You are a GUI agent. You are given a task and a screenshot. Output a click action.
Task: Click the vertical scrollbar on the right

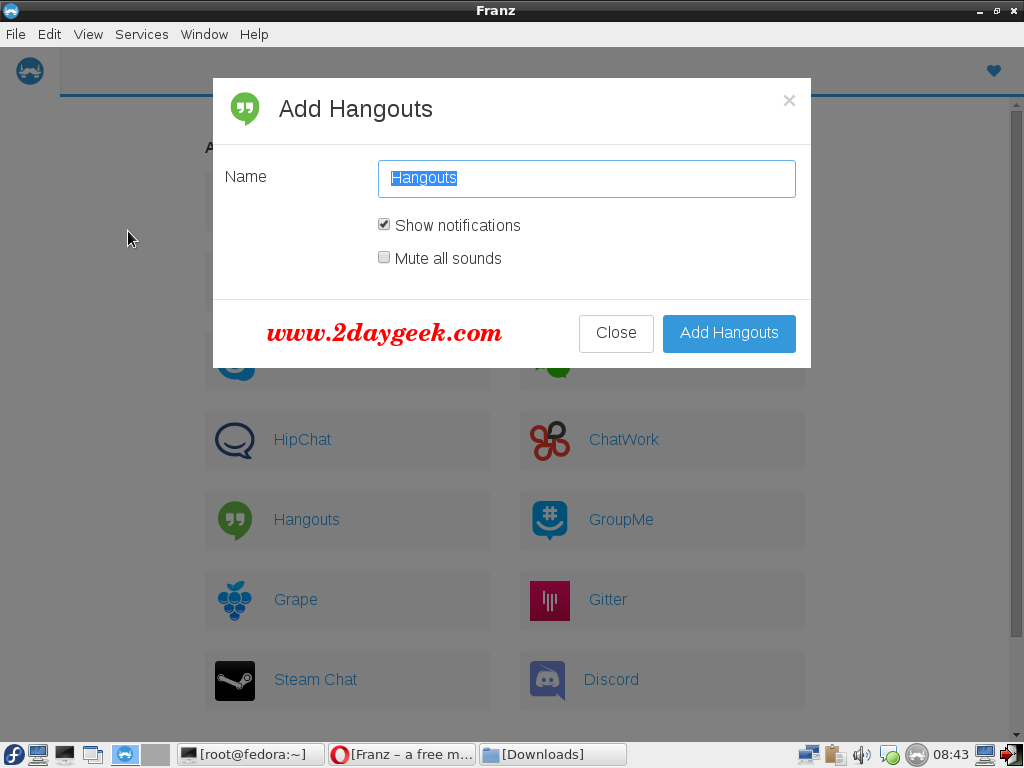[x=1016, y=374]
